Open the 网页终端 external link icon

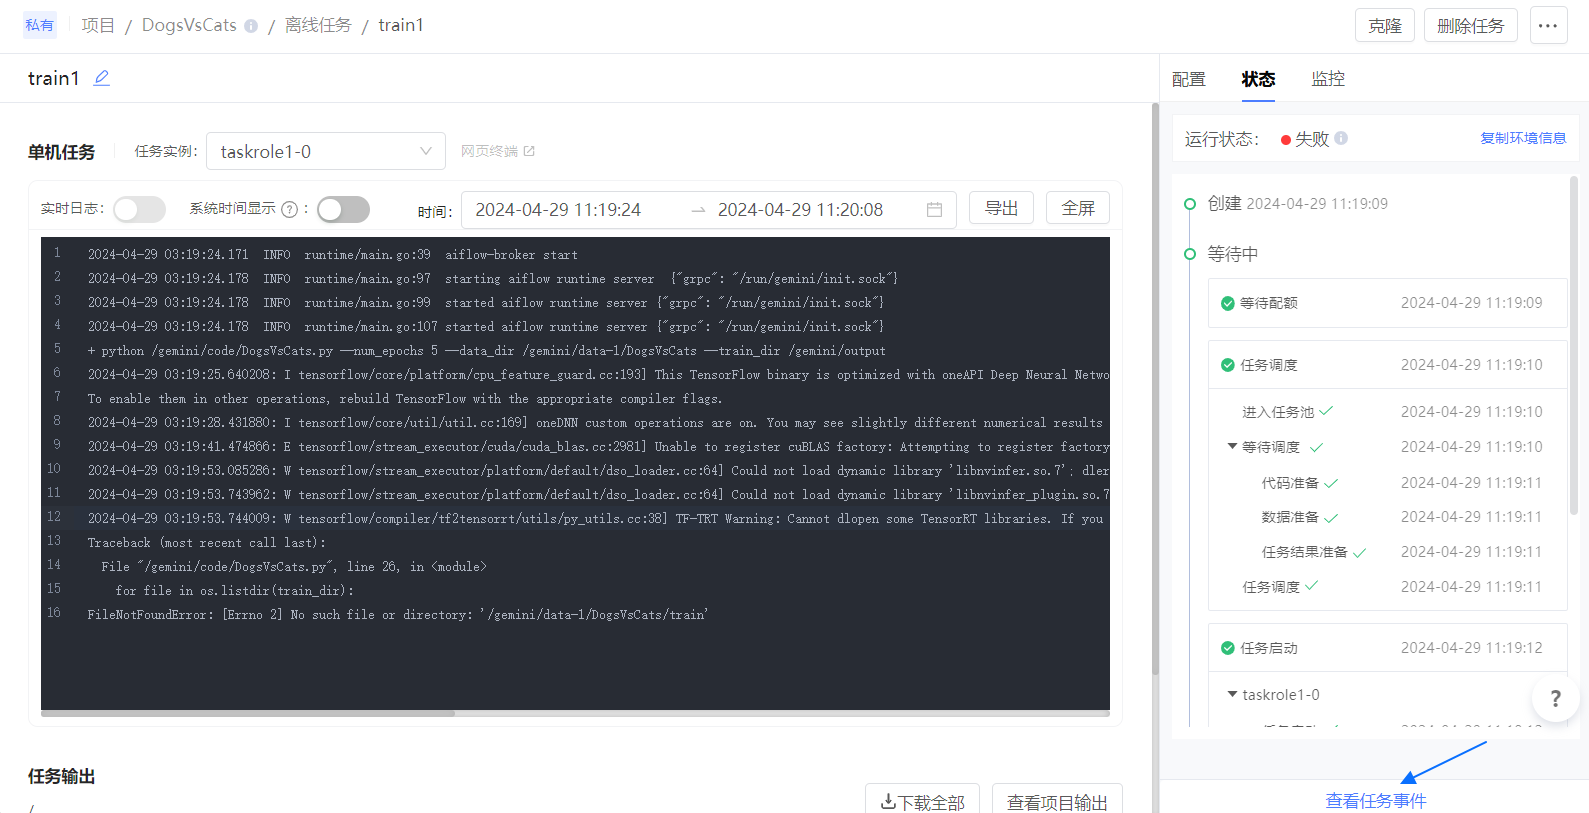[x=529, y=151]
